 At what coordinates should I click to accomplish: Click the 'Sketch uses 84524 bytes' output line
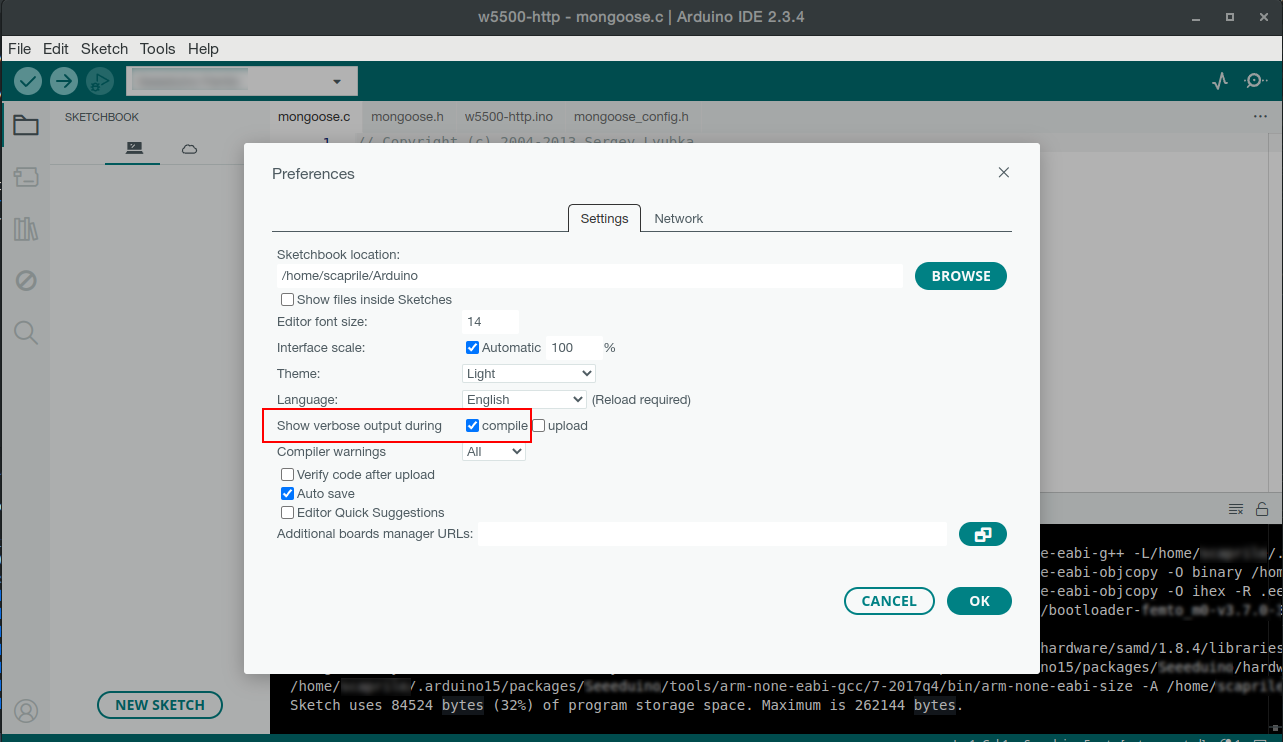(626, 705)
